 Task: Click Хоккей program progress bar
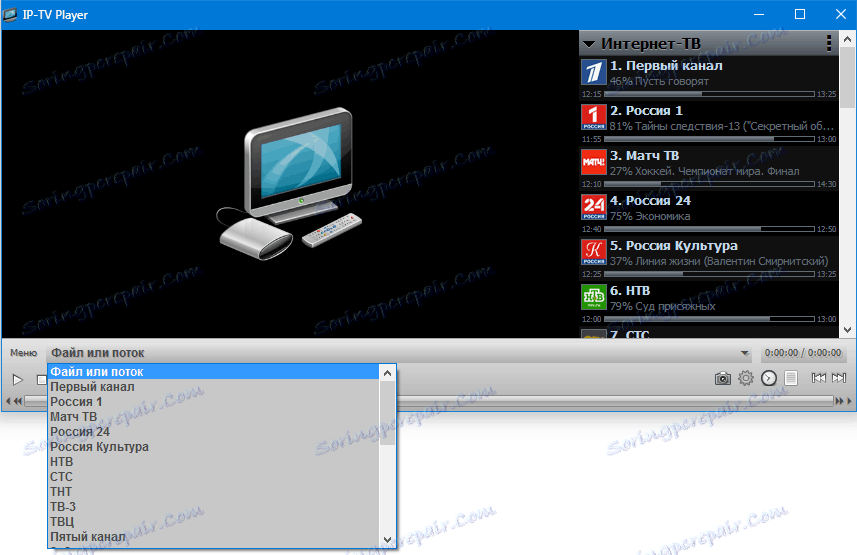(709, 184)
